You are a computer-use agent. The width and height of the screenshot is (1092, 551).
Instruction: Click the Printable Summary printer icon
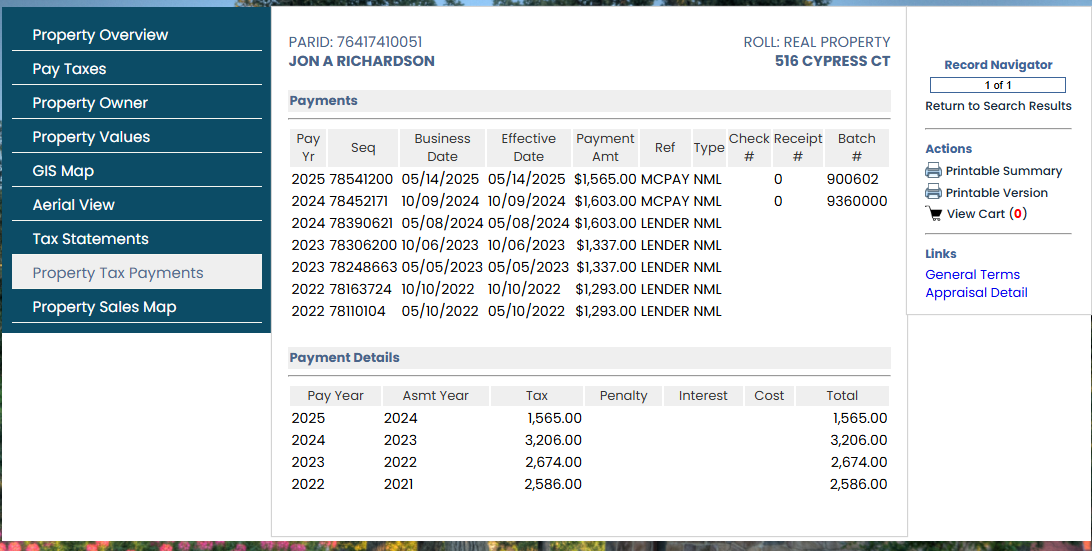[933, 171]
